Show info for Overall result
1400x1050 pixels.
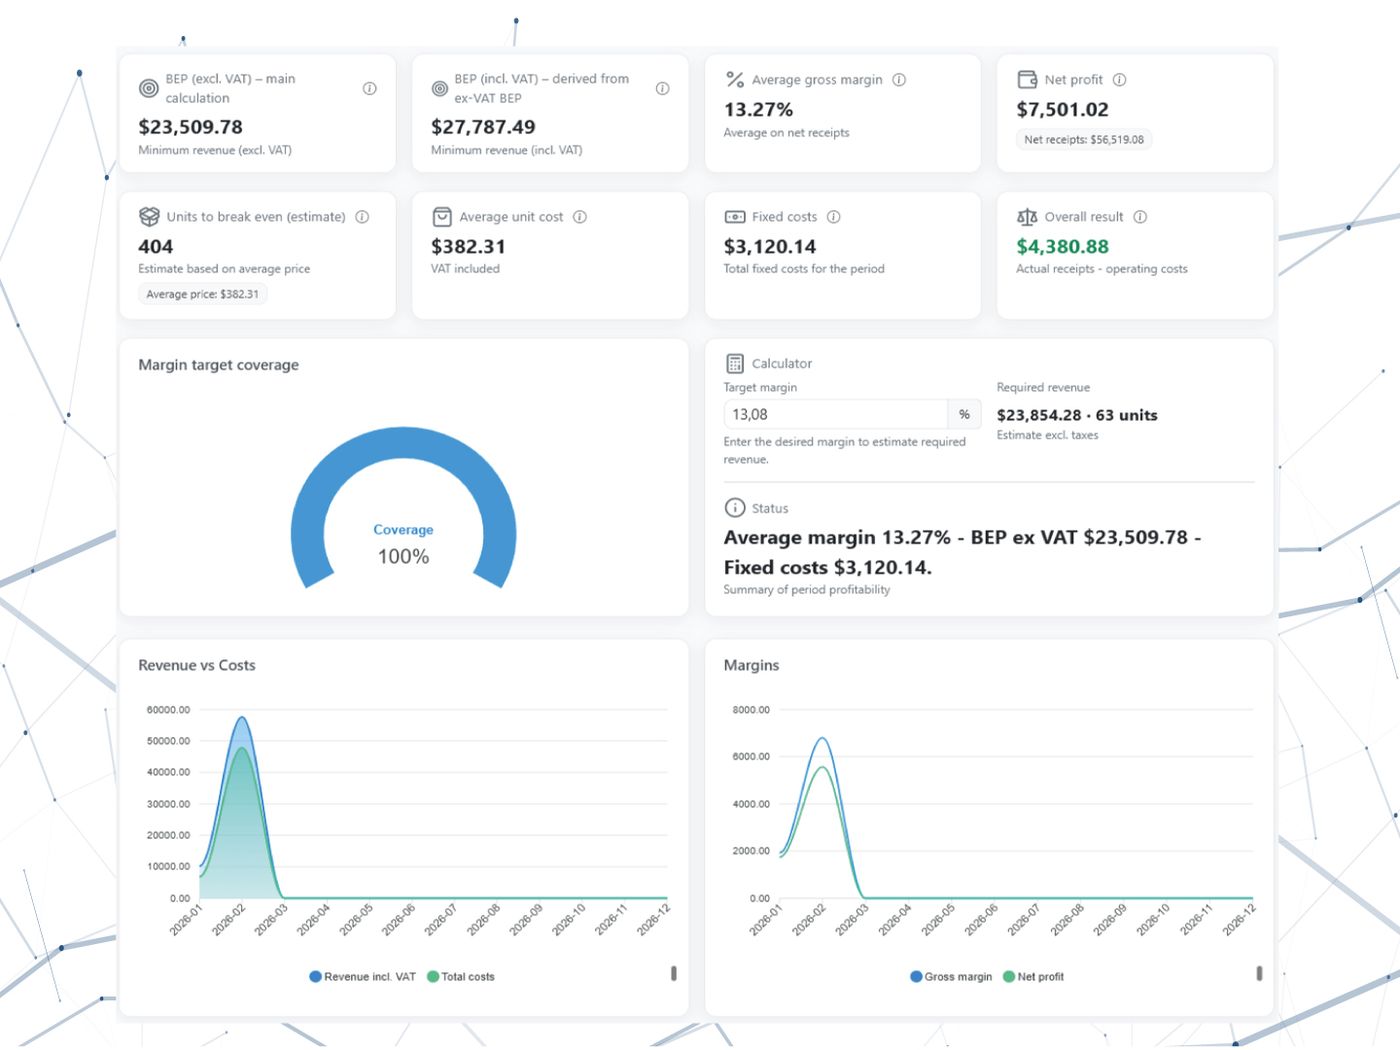pos(1140,217)
